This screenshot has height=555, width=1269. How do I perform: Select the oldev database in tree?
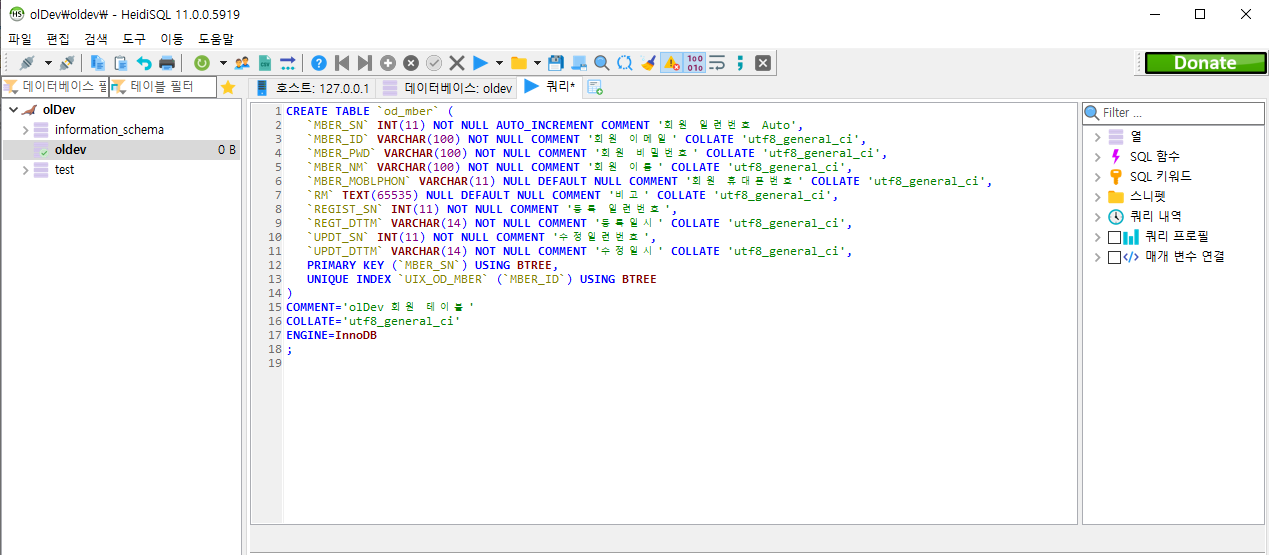coord(121,150)
